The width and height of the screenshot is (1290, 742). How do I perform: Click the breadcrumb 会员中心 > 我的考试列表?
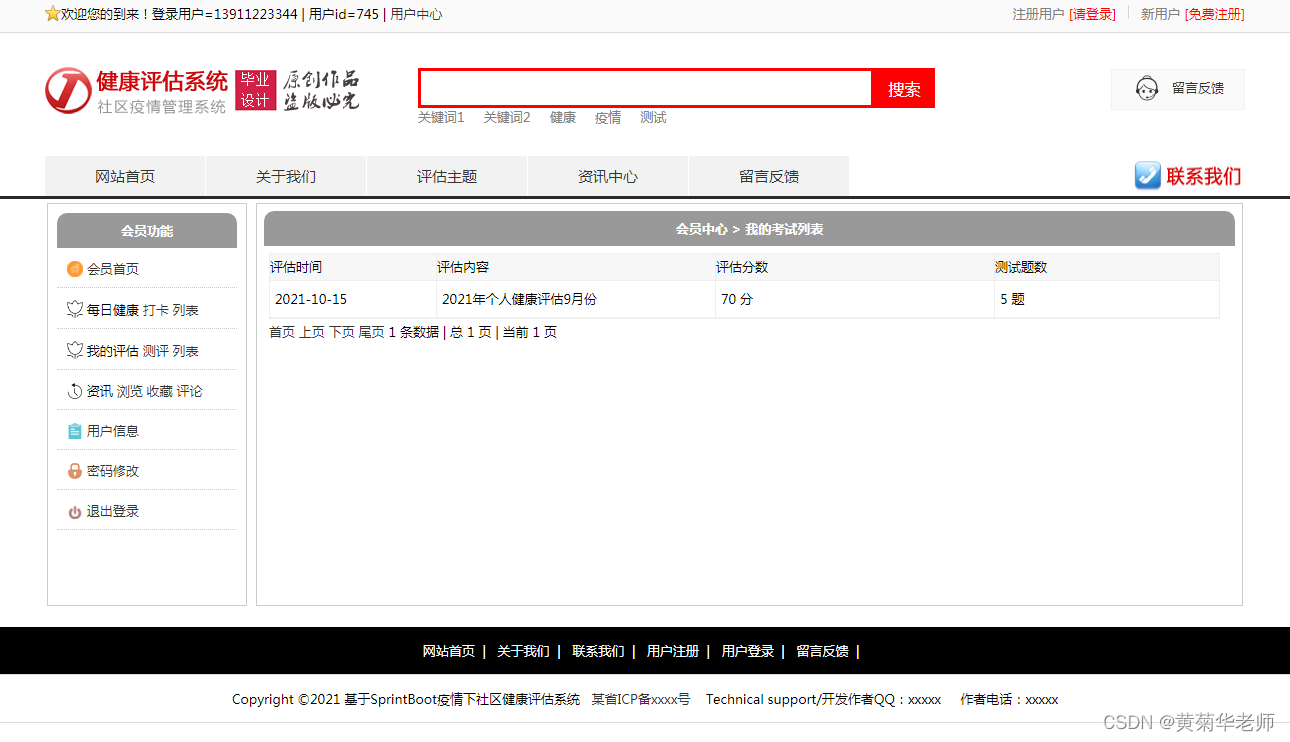[749, 229]
